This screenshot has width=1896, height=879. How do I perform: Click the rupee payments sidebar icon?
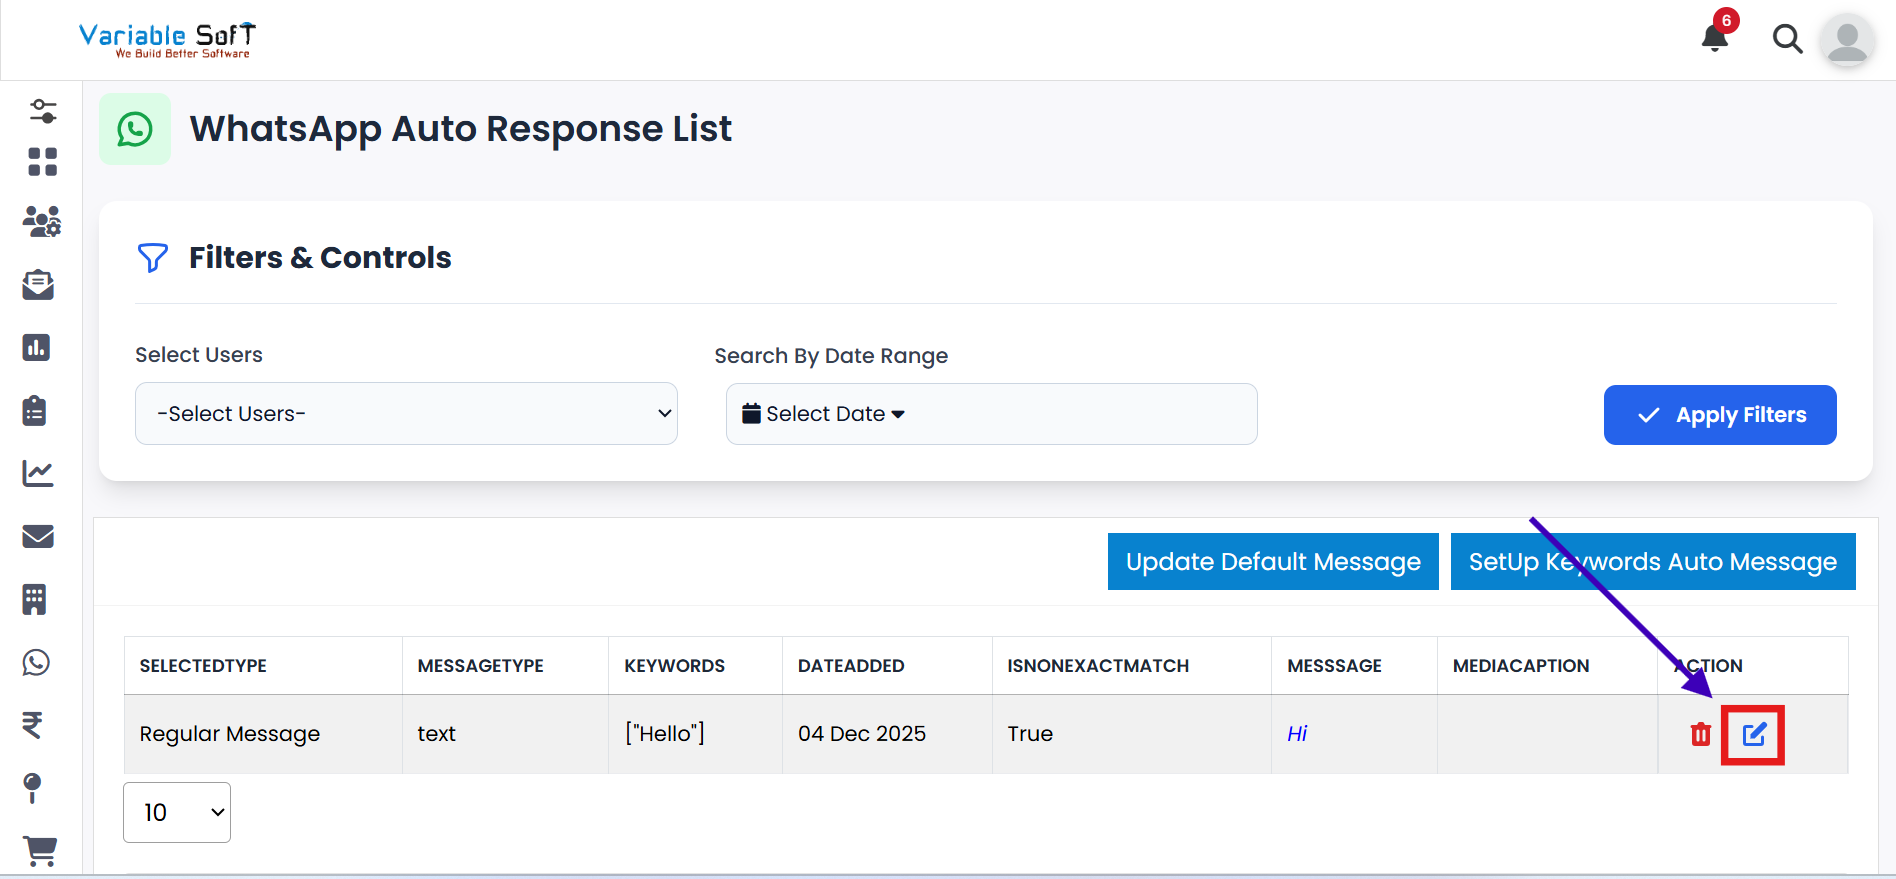(33, 724)
